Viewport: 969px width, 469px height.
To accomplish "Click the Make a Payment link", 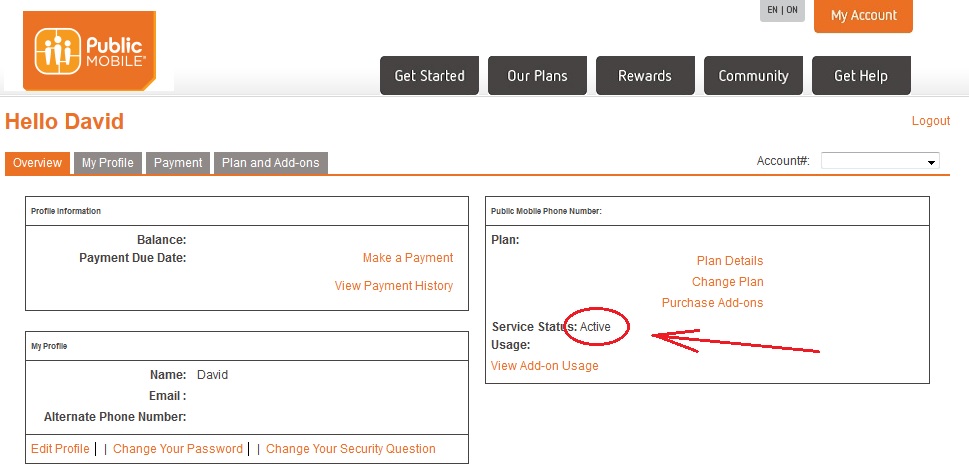I will (408, 258).
